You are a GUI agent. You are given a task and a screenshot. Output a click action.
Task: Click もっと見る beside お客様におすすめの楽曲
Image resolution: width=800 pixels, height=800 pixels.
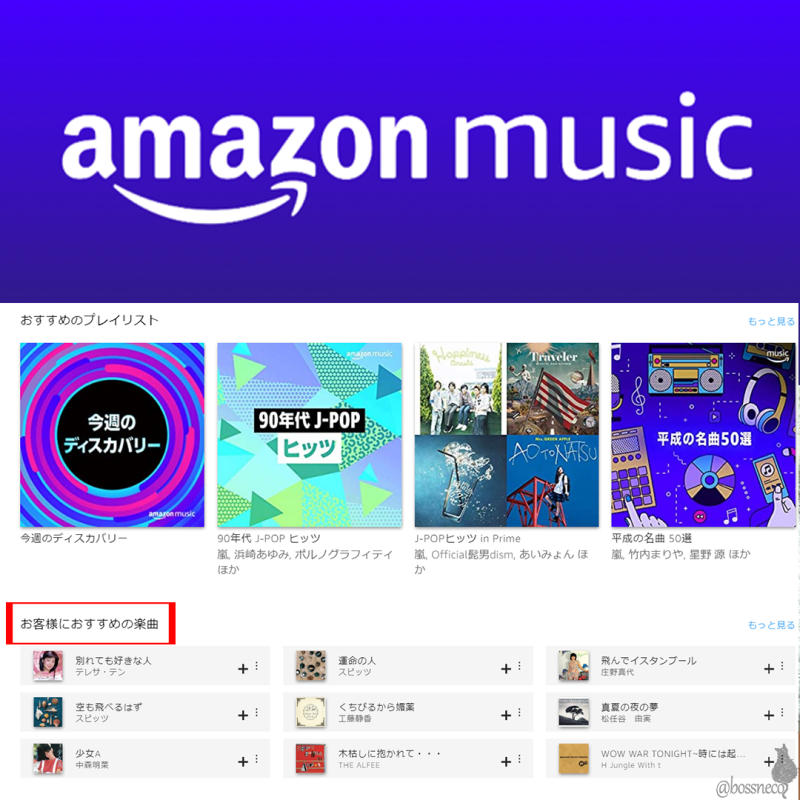770,624
